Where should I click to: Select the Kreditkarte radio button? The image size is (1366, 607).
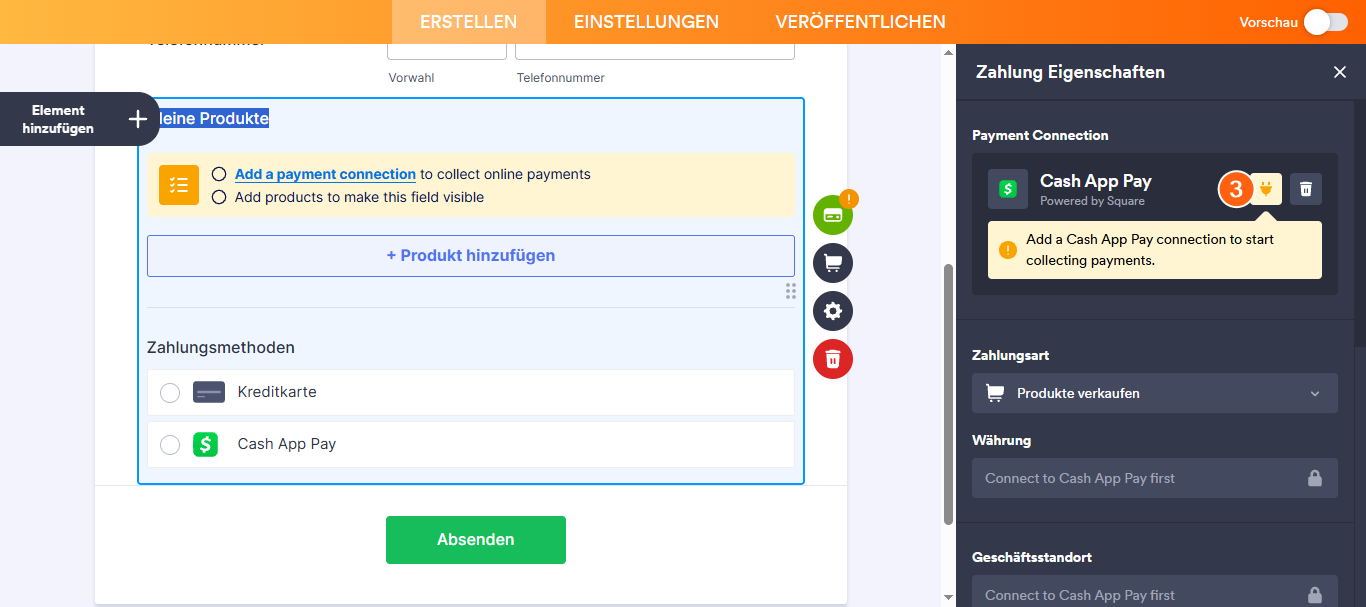[170, 392]
